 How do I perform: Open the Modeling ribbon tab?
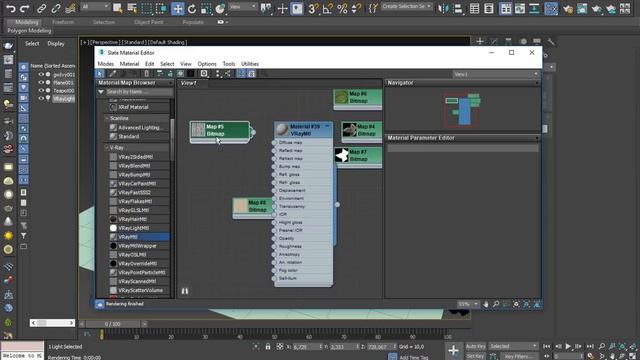27,22
